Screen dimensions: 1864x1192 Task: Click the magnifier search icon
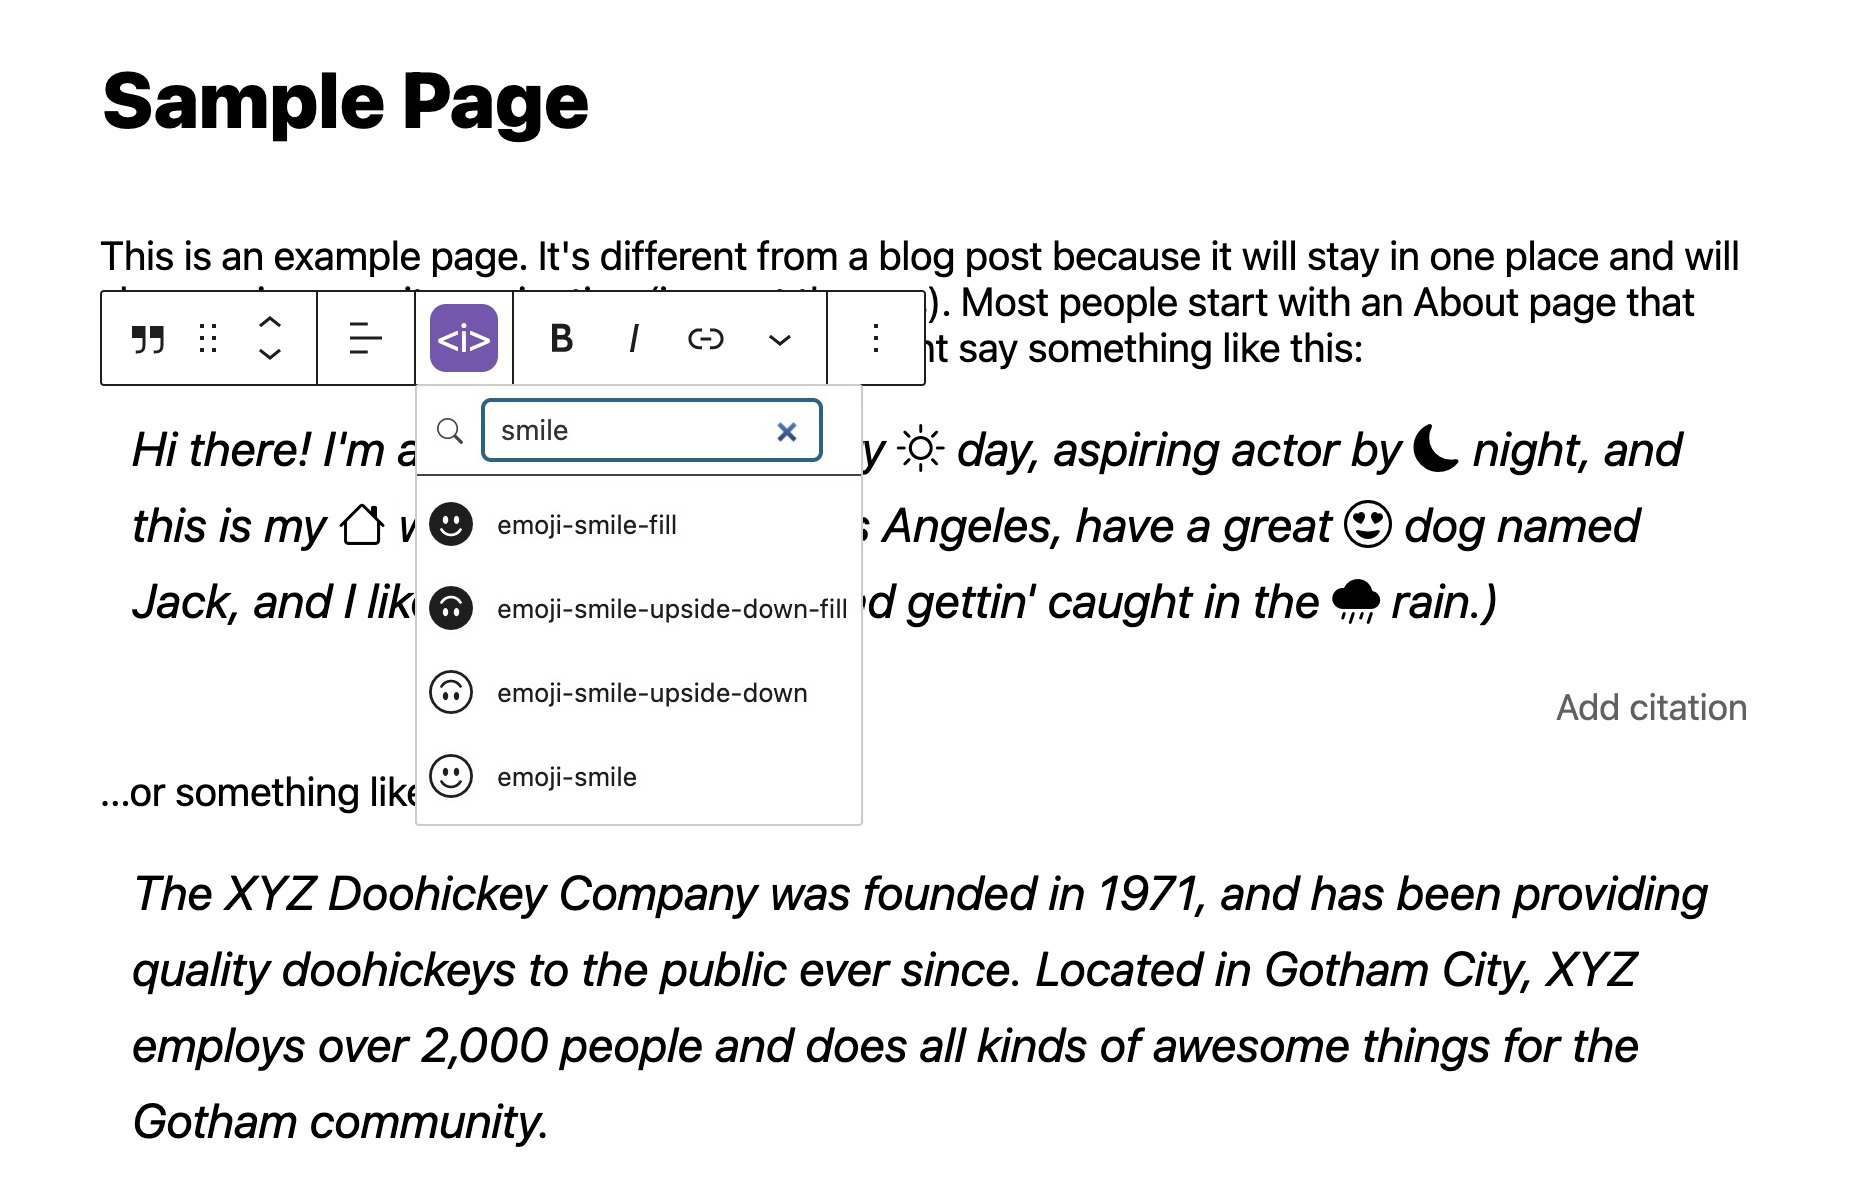click(x=450, y=431)
